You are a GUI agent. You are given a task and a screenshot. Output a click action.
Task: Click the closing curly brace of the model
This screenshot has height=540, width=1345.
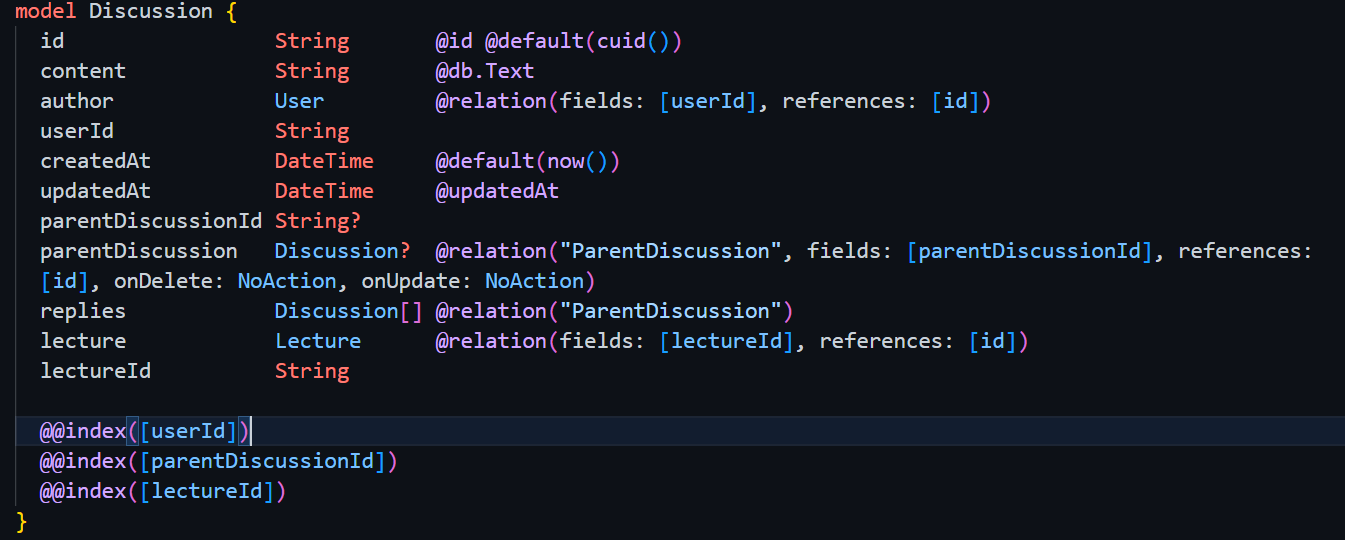22,521
